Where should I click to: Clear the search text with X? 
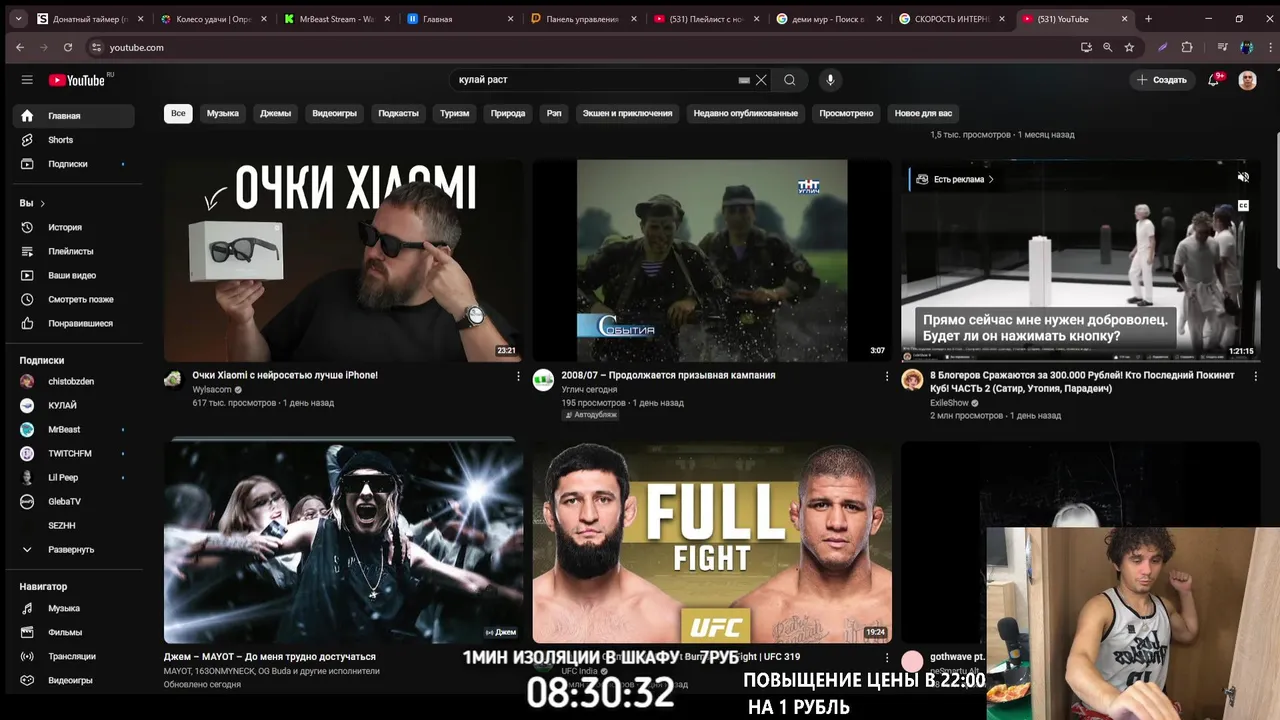[761, 80]
